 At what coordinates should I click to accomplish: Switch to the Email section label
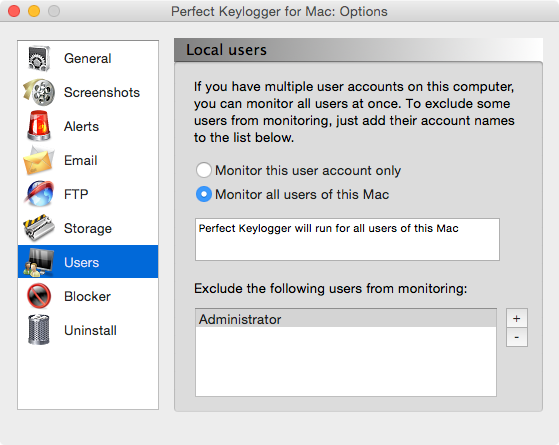pos(81,160)
